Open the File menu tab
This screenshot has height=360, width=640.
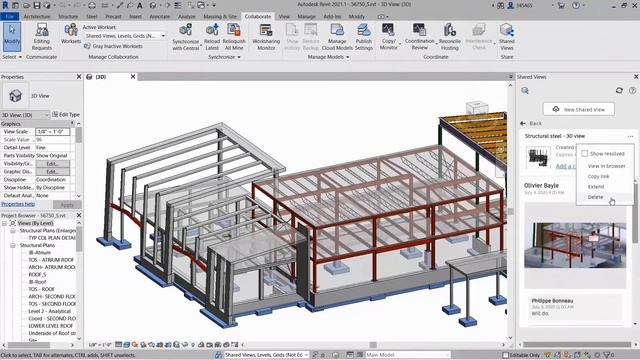10,16
